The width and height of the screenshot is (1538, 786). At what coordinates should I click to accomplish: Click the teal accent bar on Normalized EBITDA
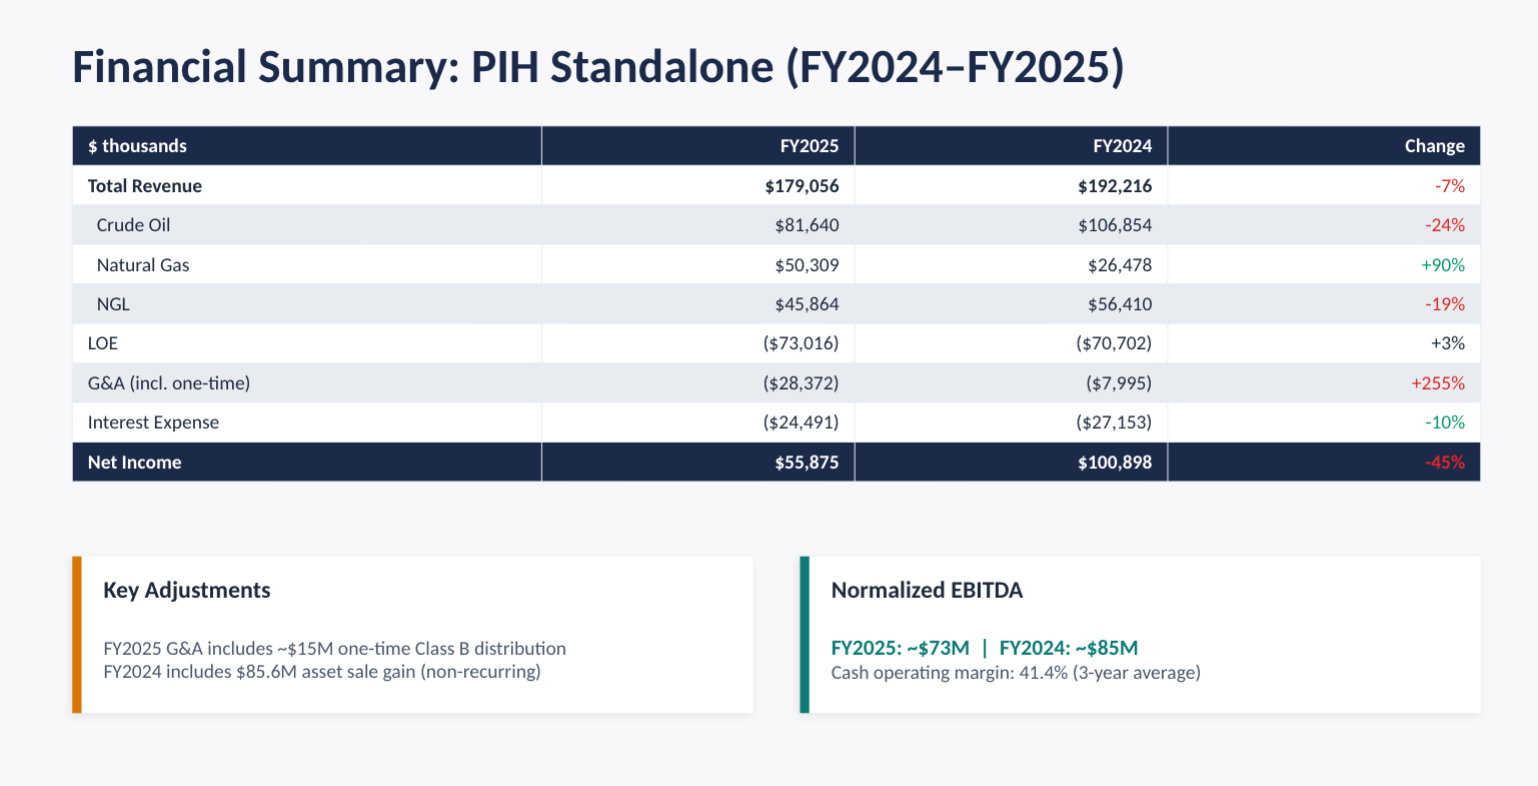point(804,635)
